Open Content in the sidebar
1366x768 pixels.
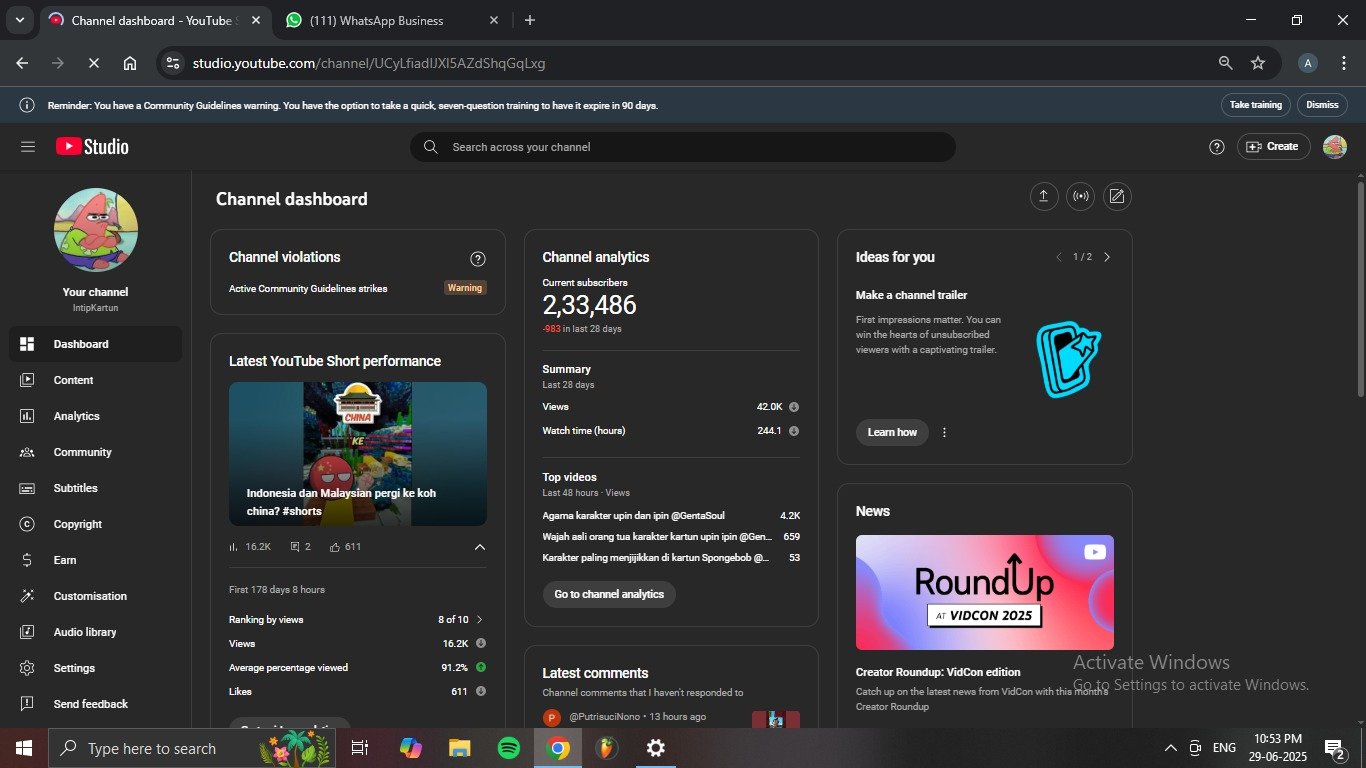point(96,380)
